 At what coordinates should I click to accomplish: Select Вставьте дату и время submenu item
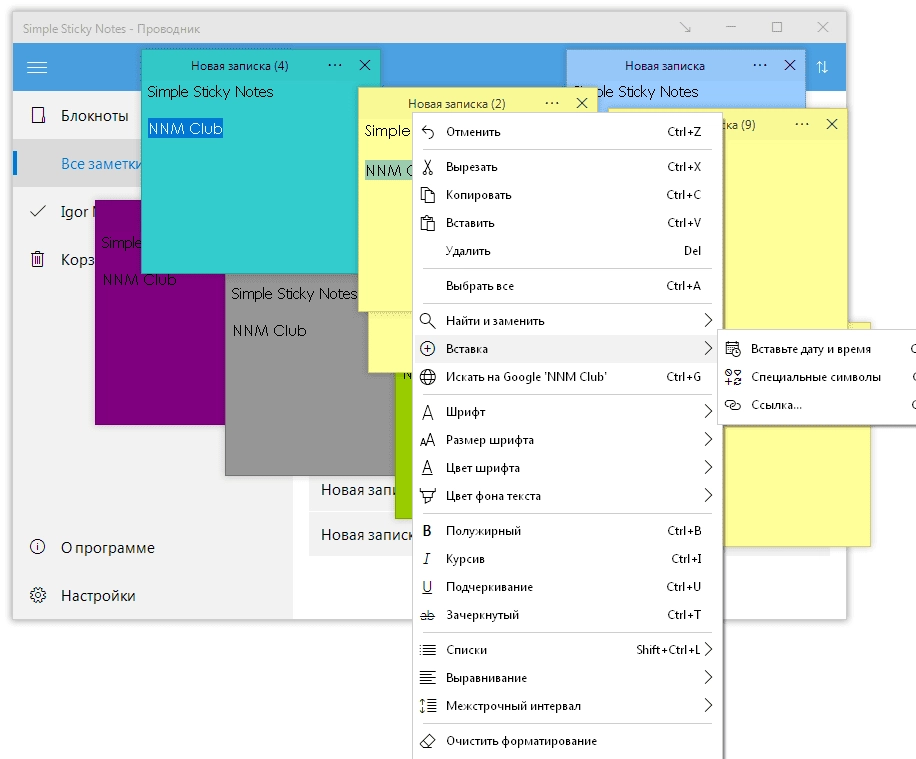point(817,349)
